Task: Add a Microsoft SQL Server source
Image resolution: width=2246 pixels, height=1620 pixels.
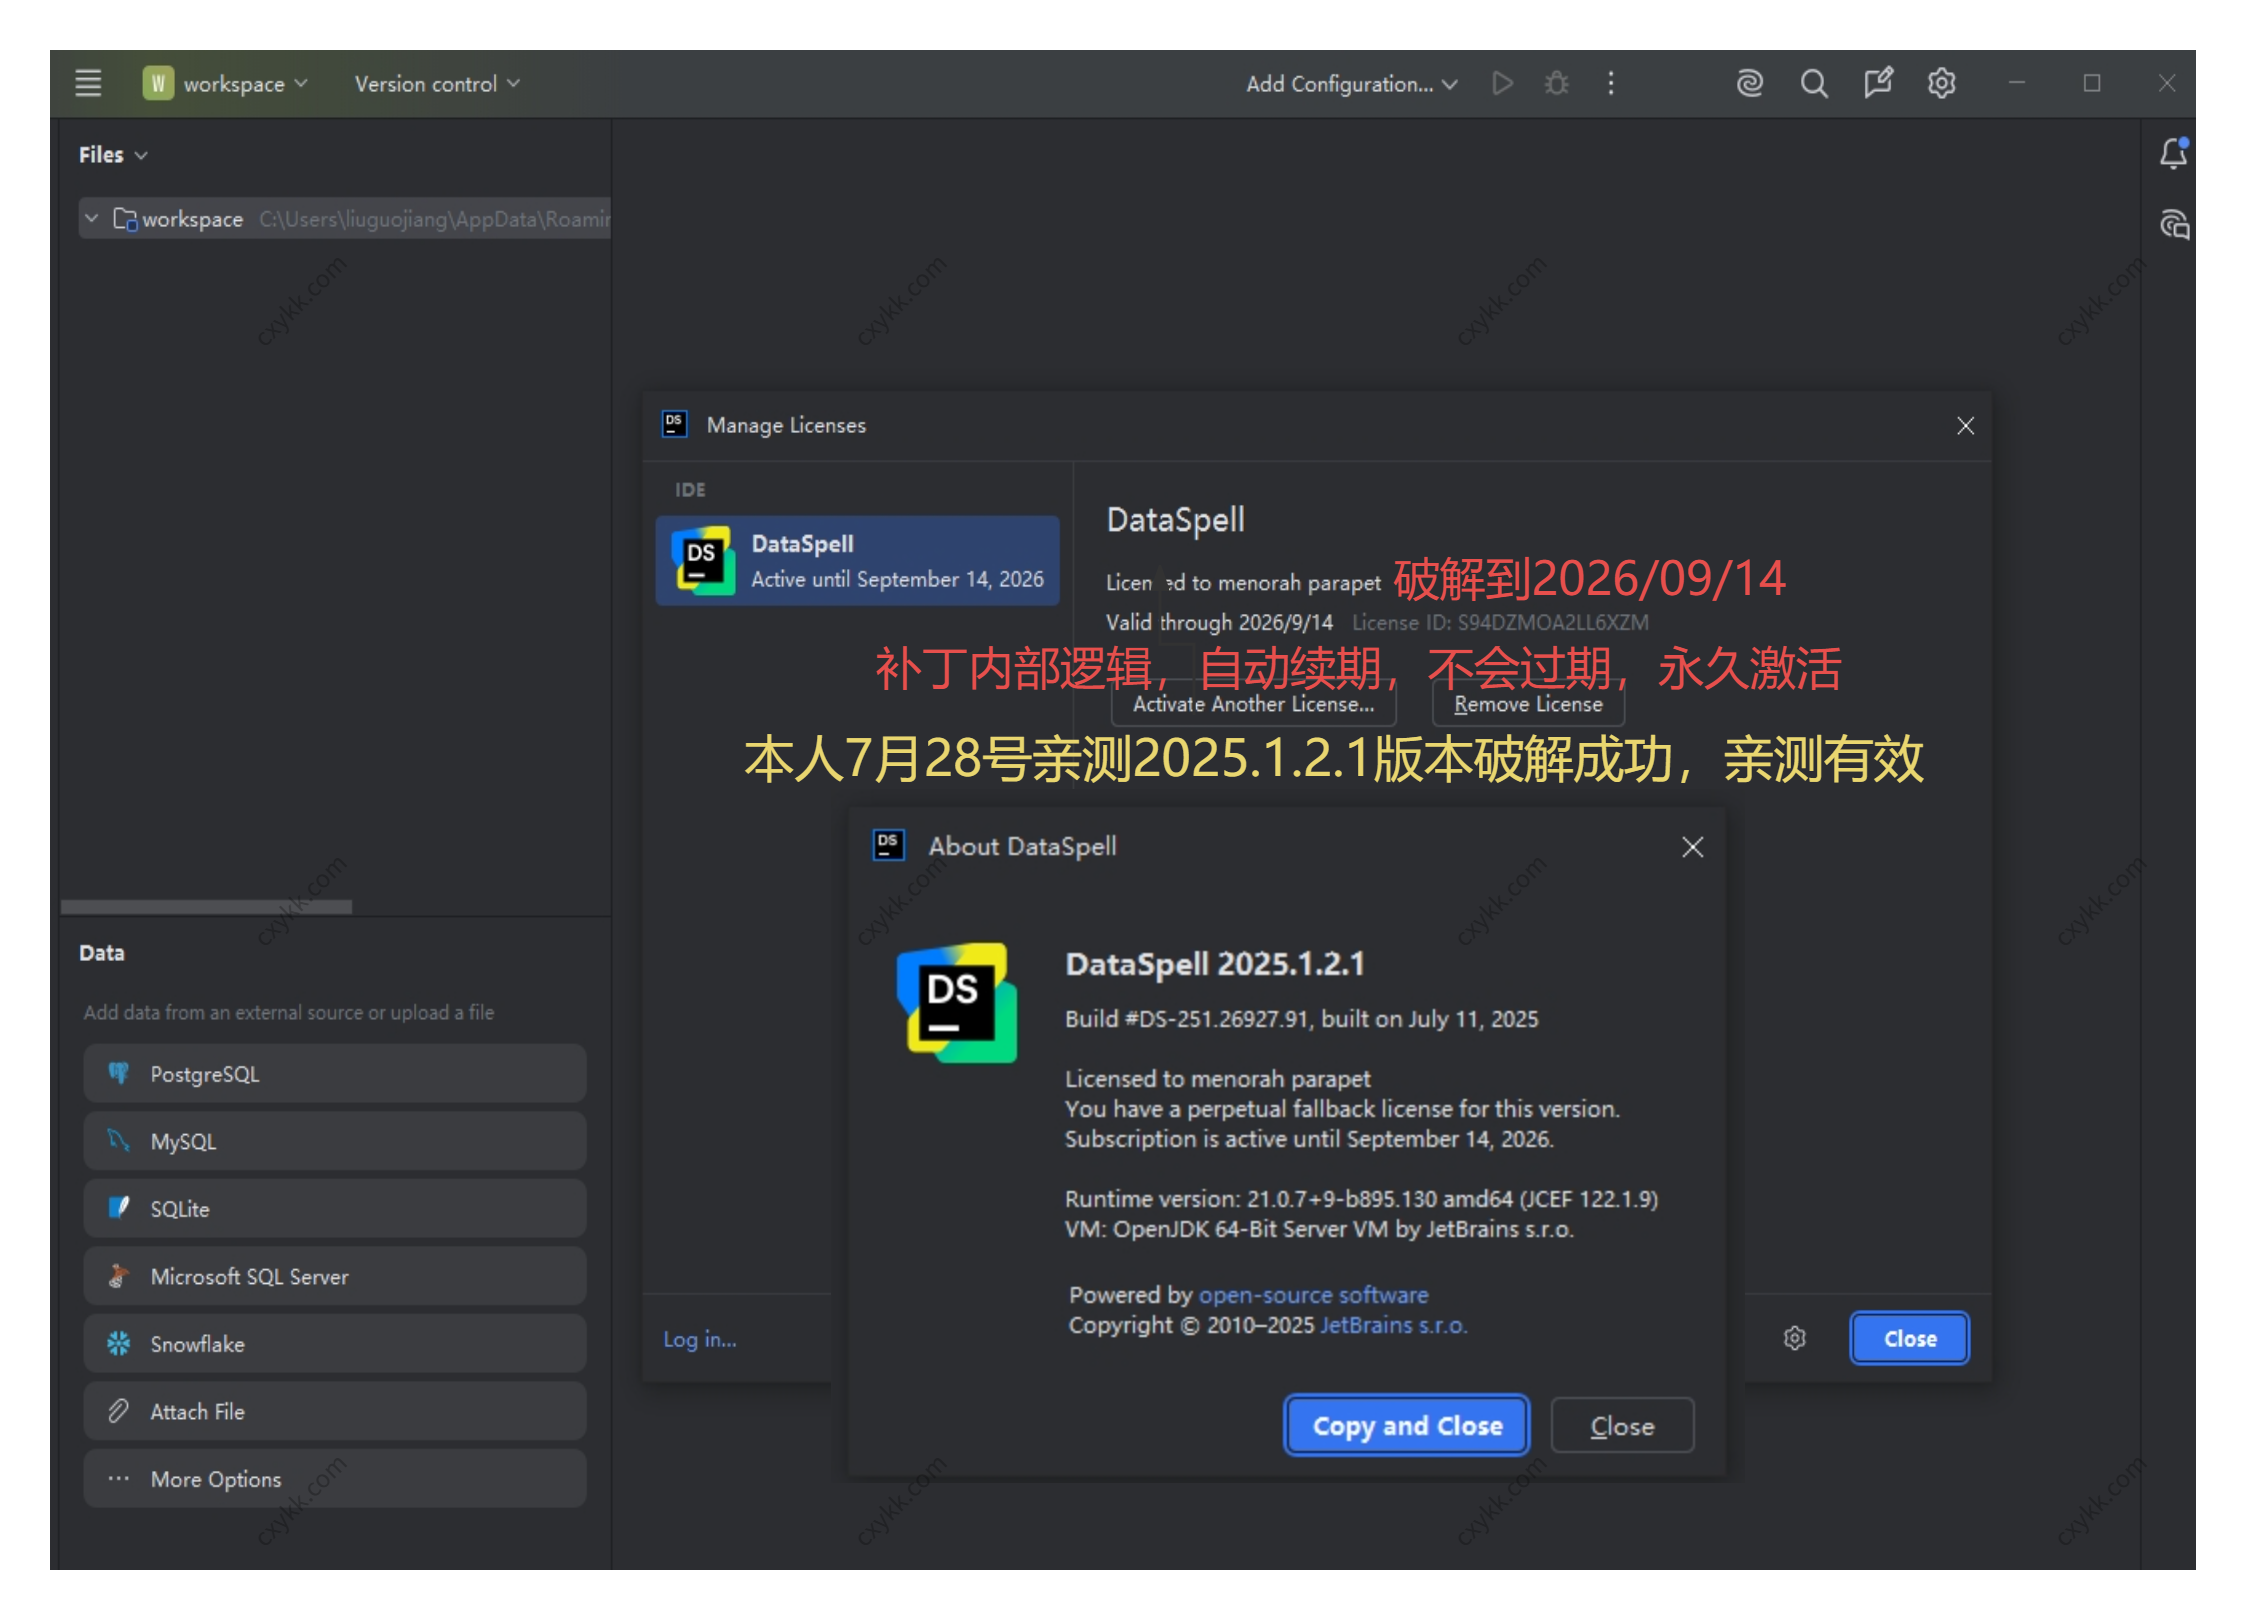Action: [x=334, y=1276]
